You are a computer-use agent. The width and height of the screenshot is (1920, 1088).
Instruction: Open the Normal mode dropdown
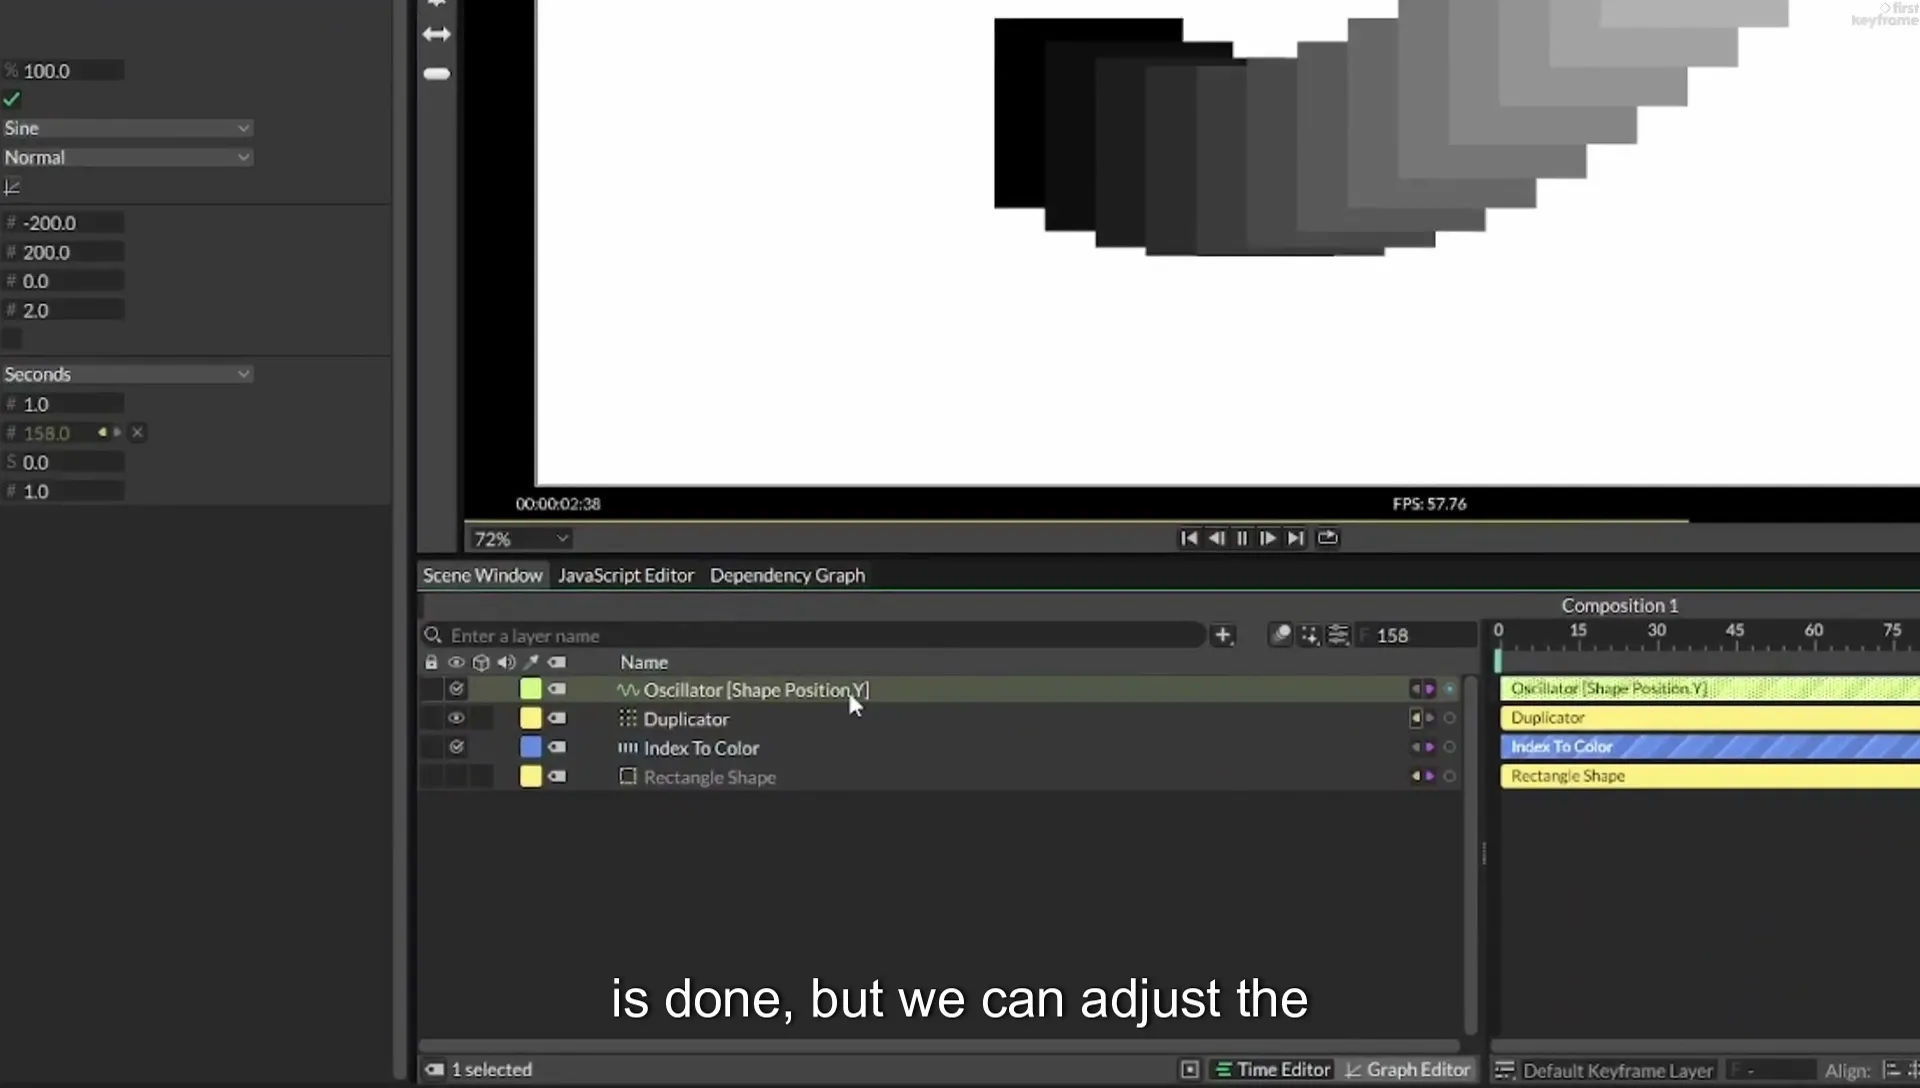click(127, 157)
